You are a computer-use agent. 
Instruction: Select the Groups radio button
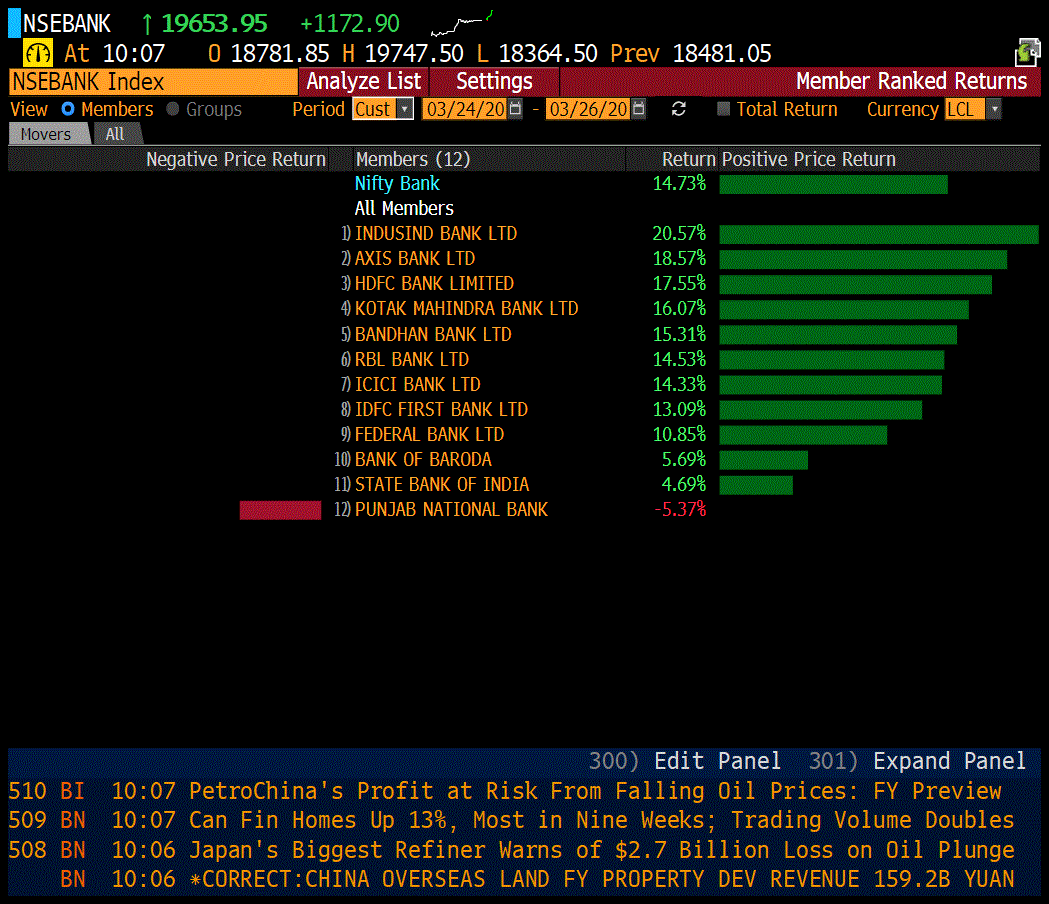[173, 109]
